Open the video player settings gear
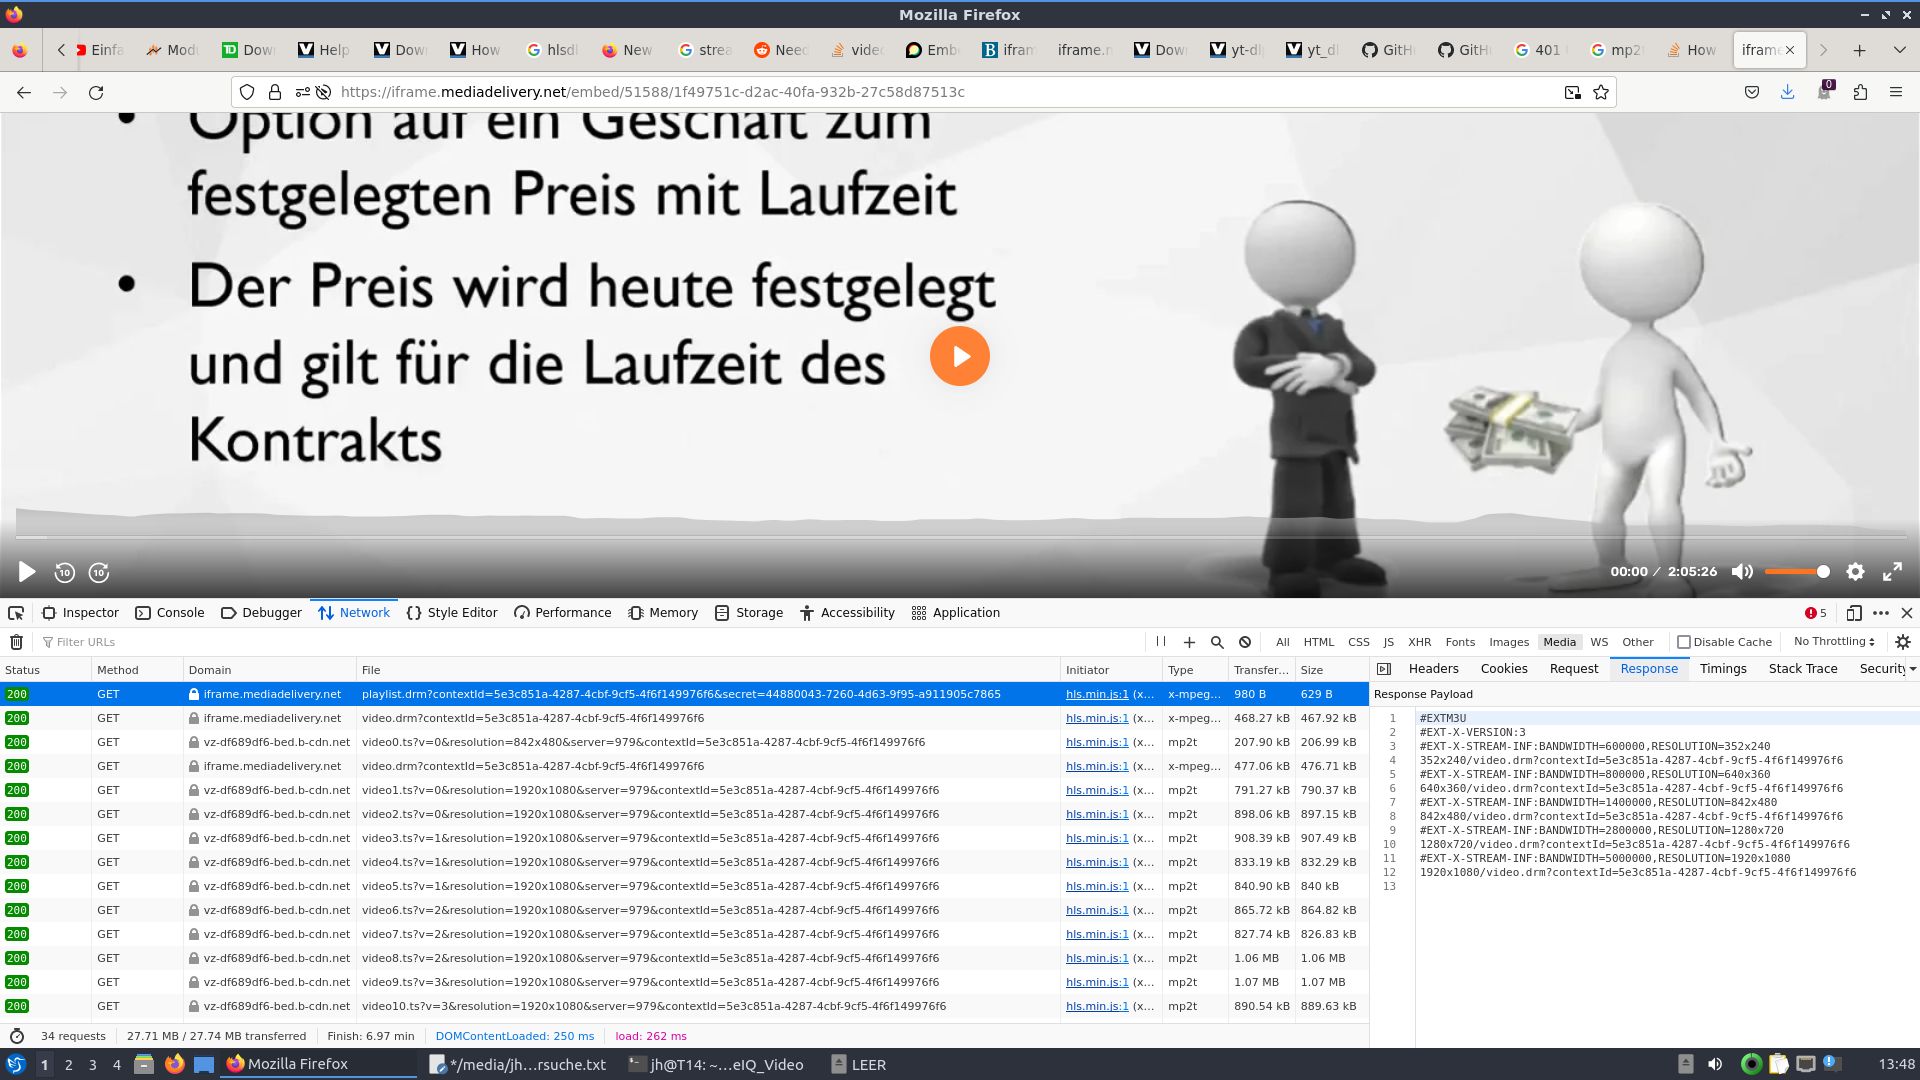The width and height of the screenshot is (1920, 1080). 1855,572
